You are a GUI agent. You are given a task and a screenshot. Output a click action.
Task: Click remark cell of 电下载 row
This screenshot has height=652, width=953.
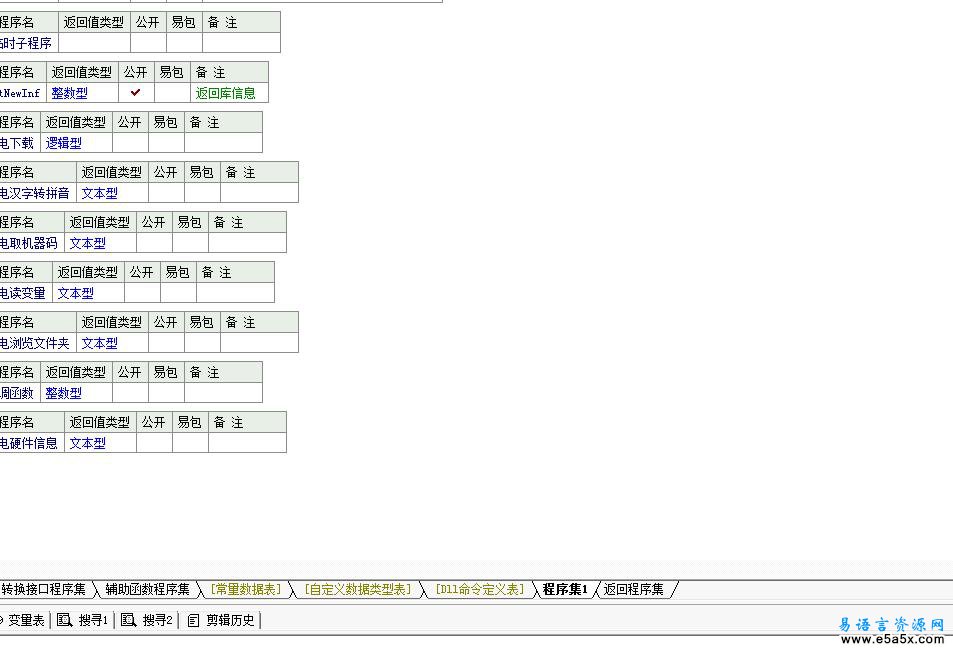[x=224, y=143]
